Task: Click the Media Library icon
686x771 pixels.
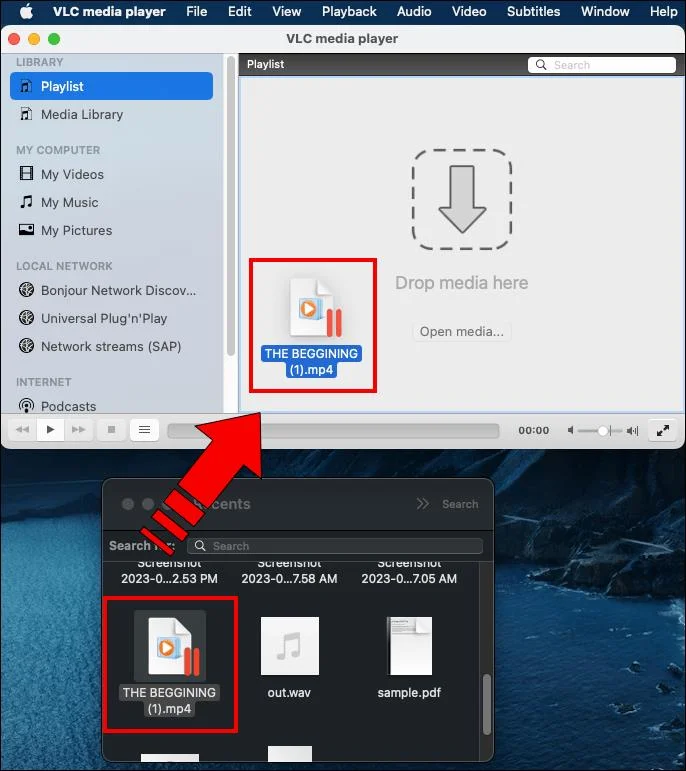Action: click(x=26, y=114)
